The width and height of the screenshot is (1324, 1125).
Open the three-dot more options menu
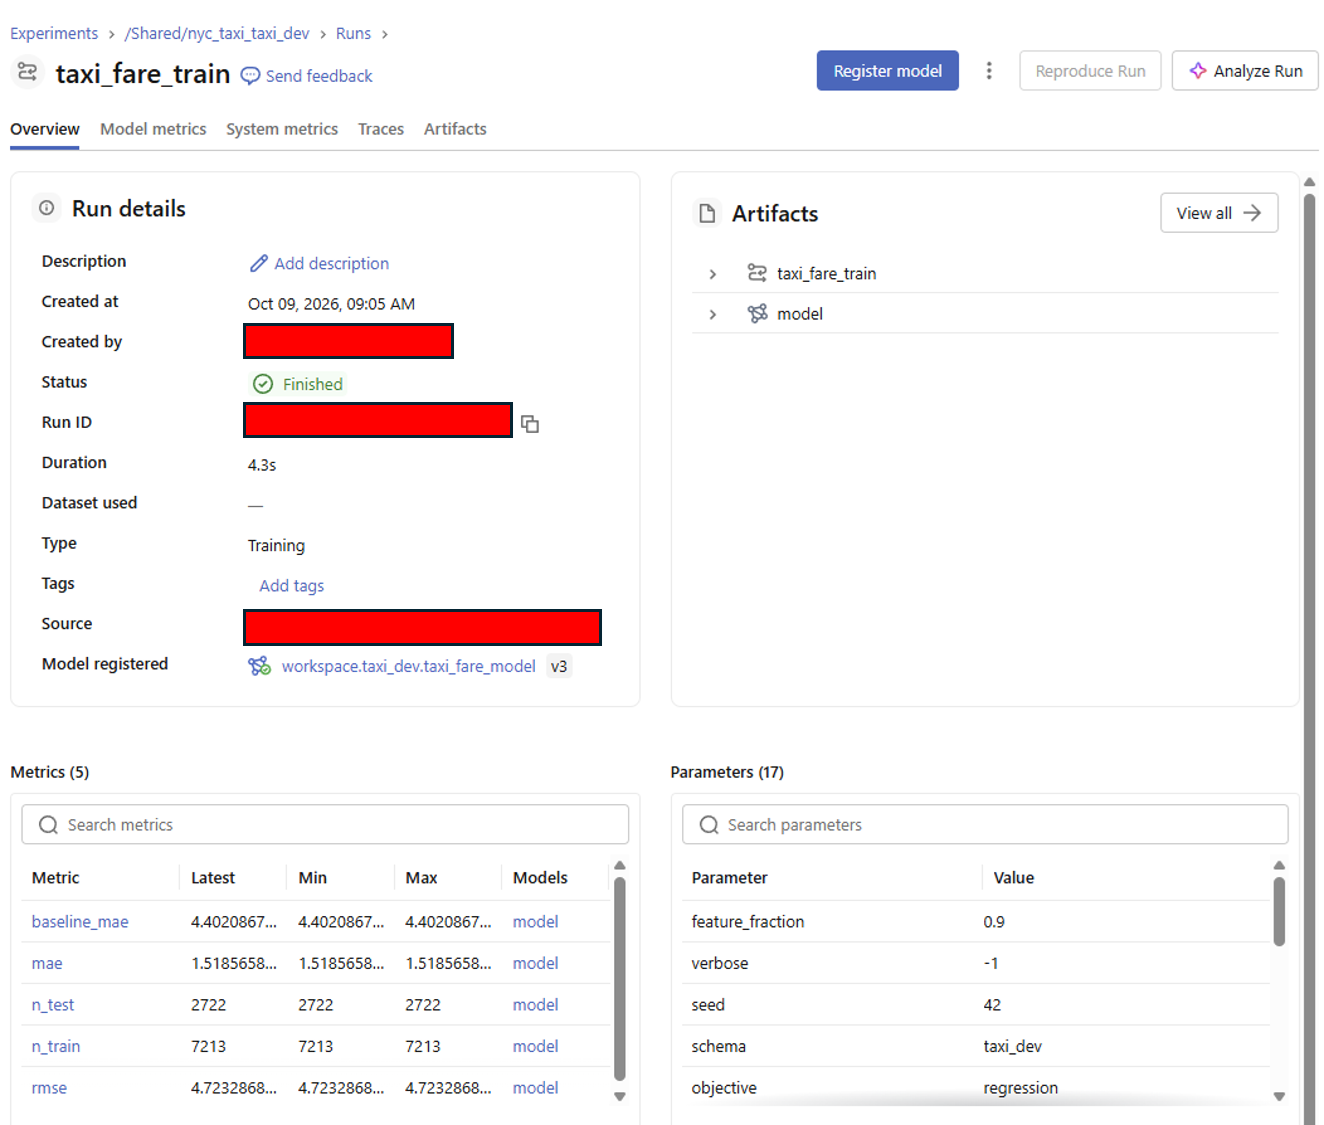(989, 71)
